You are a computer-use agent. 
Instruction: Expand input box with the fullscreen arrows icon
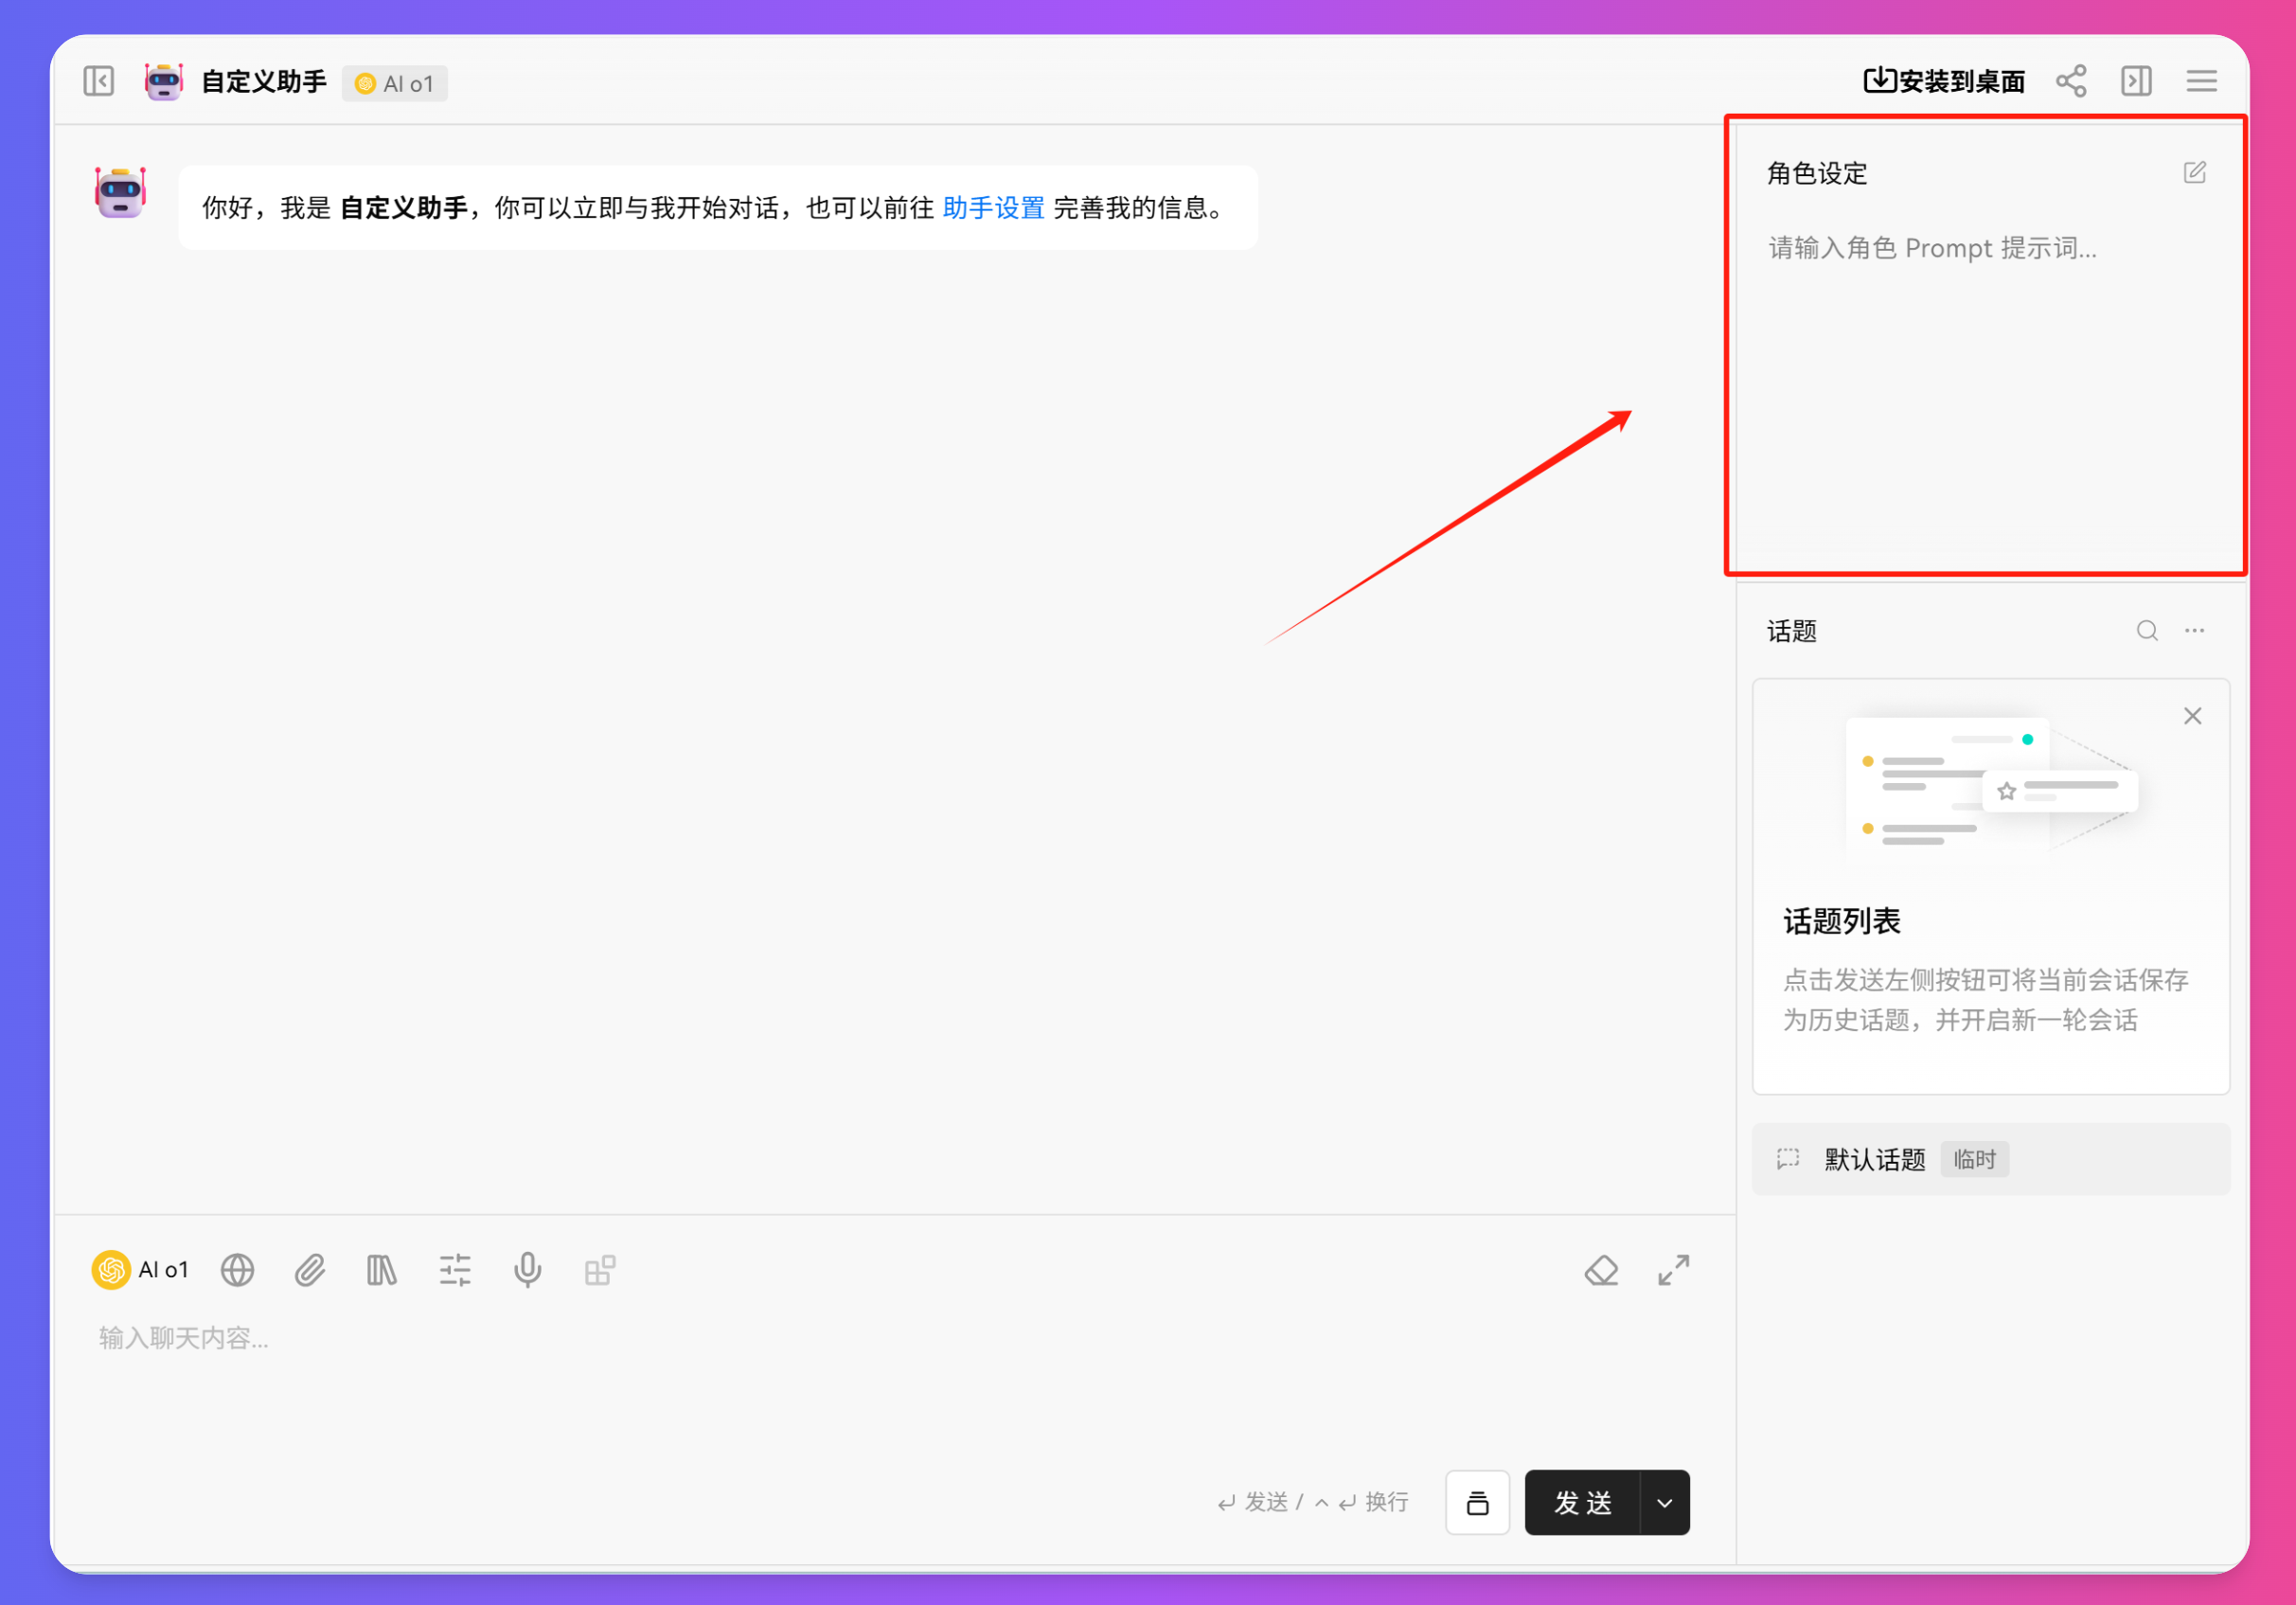coord(1673,1269)
